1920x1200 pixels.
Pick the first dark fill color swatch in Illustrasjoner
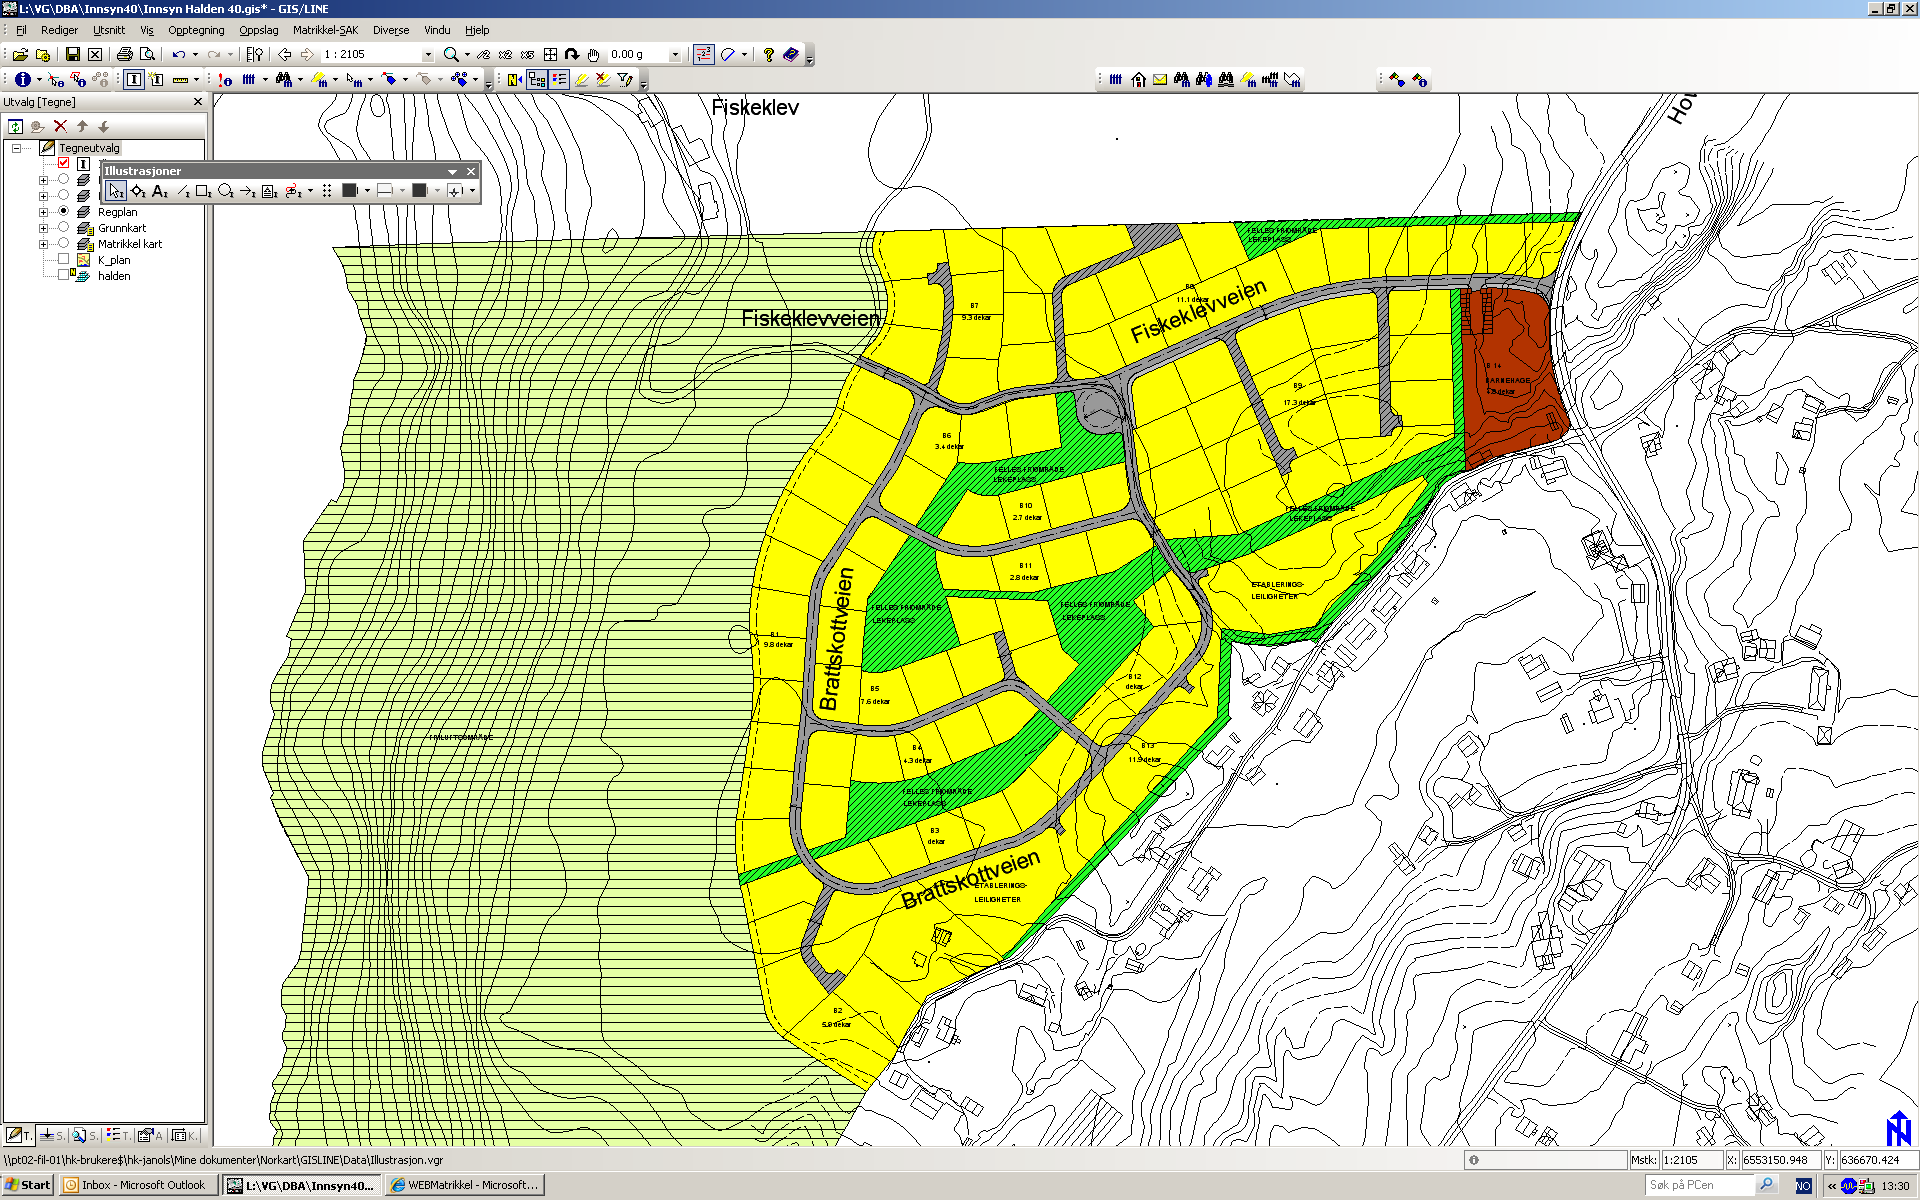click(350, 191)
